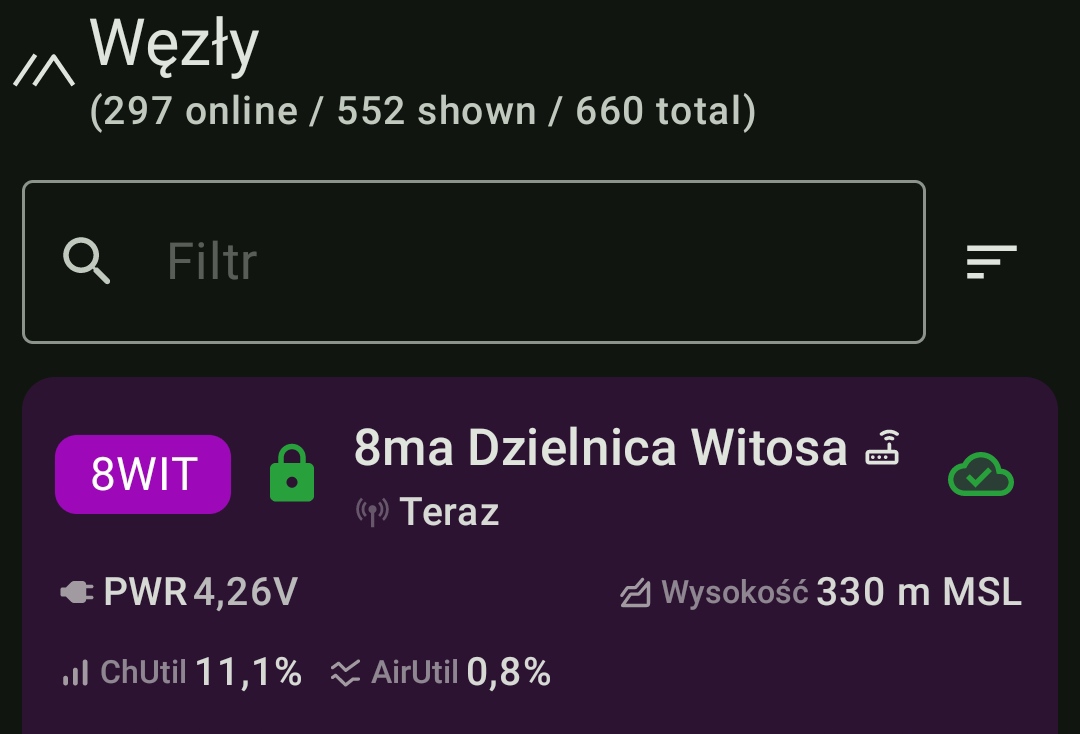
Task: Tap the ChUtil 11,1% reading
Action: (x=200, y=672)
